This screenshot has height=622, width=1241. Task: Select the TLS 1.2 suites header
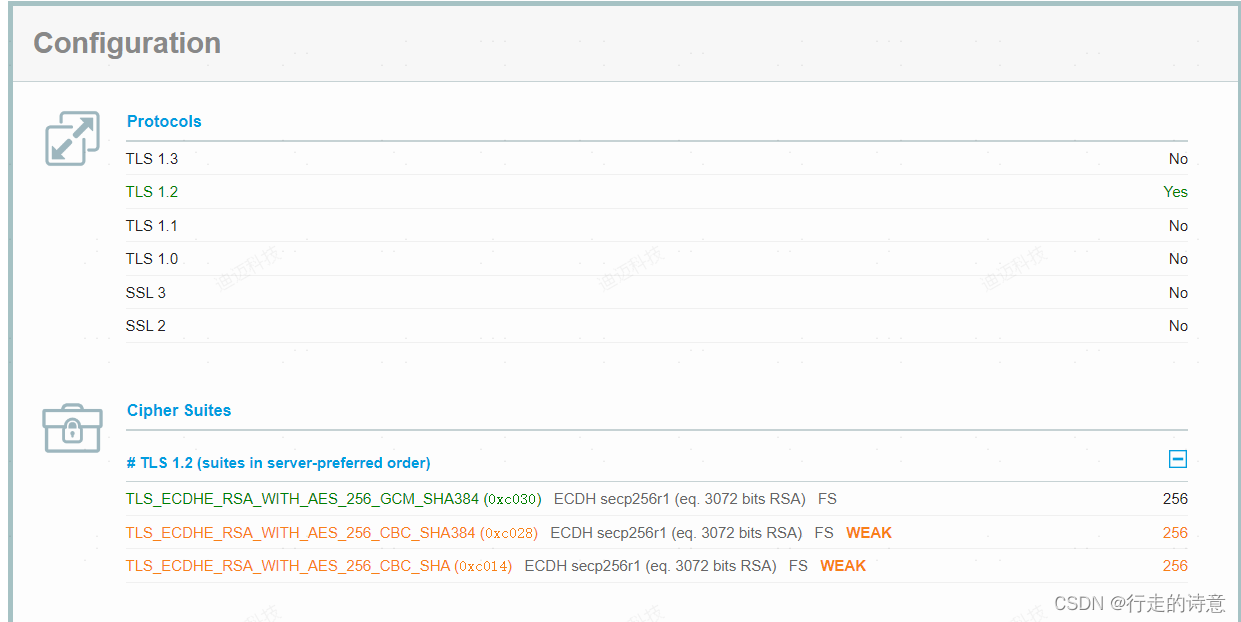point(277,462)
